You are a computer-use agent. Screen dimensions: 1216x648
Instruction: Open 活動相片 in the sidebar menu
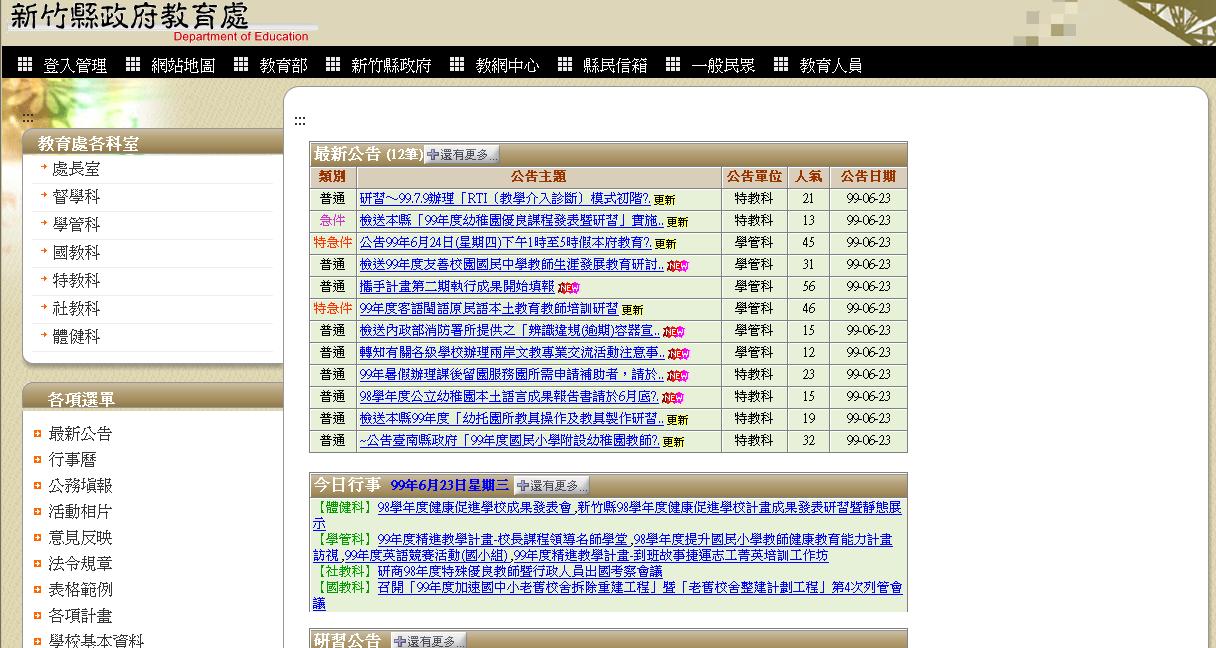[x=80, y=511]
